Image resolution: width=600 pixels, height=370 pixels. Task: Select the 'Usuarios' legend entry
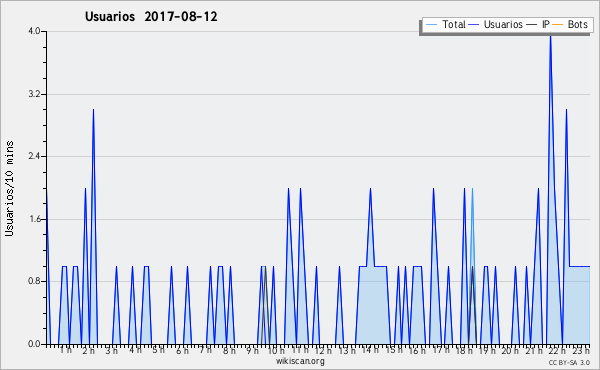(503, 24)
